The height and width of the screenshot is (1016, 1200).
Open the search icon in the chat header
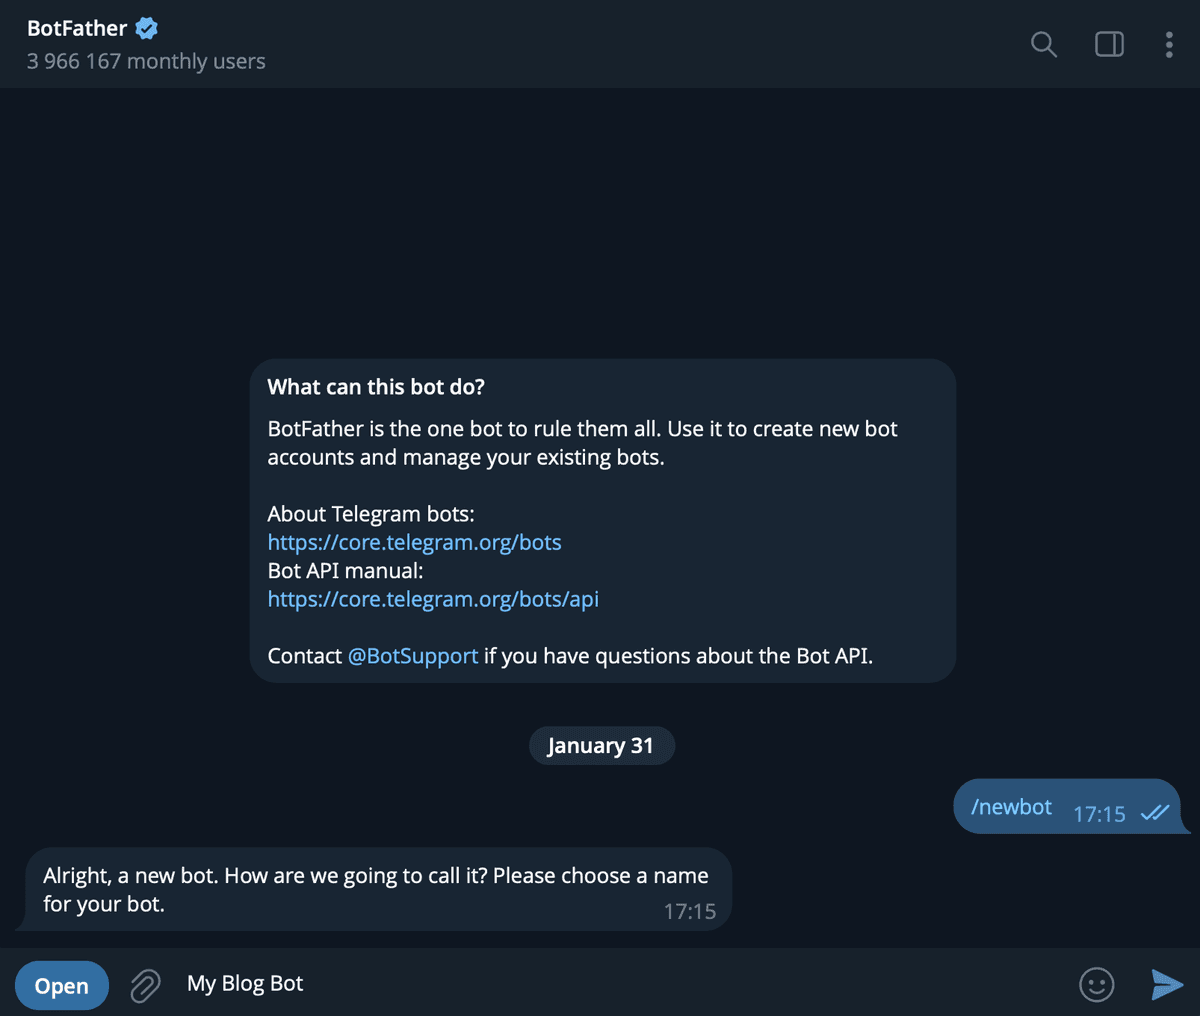(1043, 44)
